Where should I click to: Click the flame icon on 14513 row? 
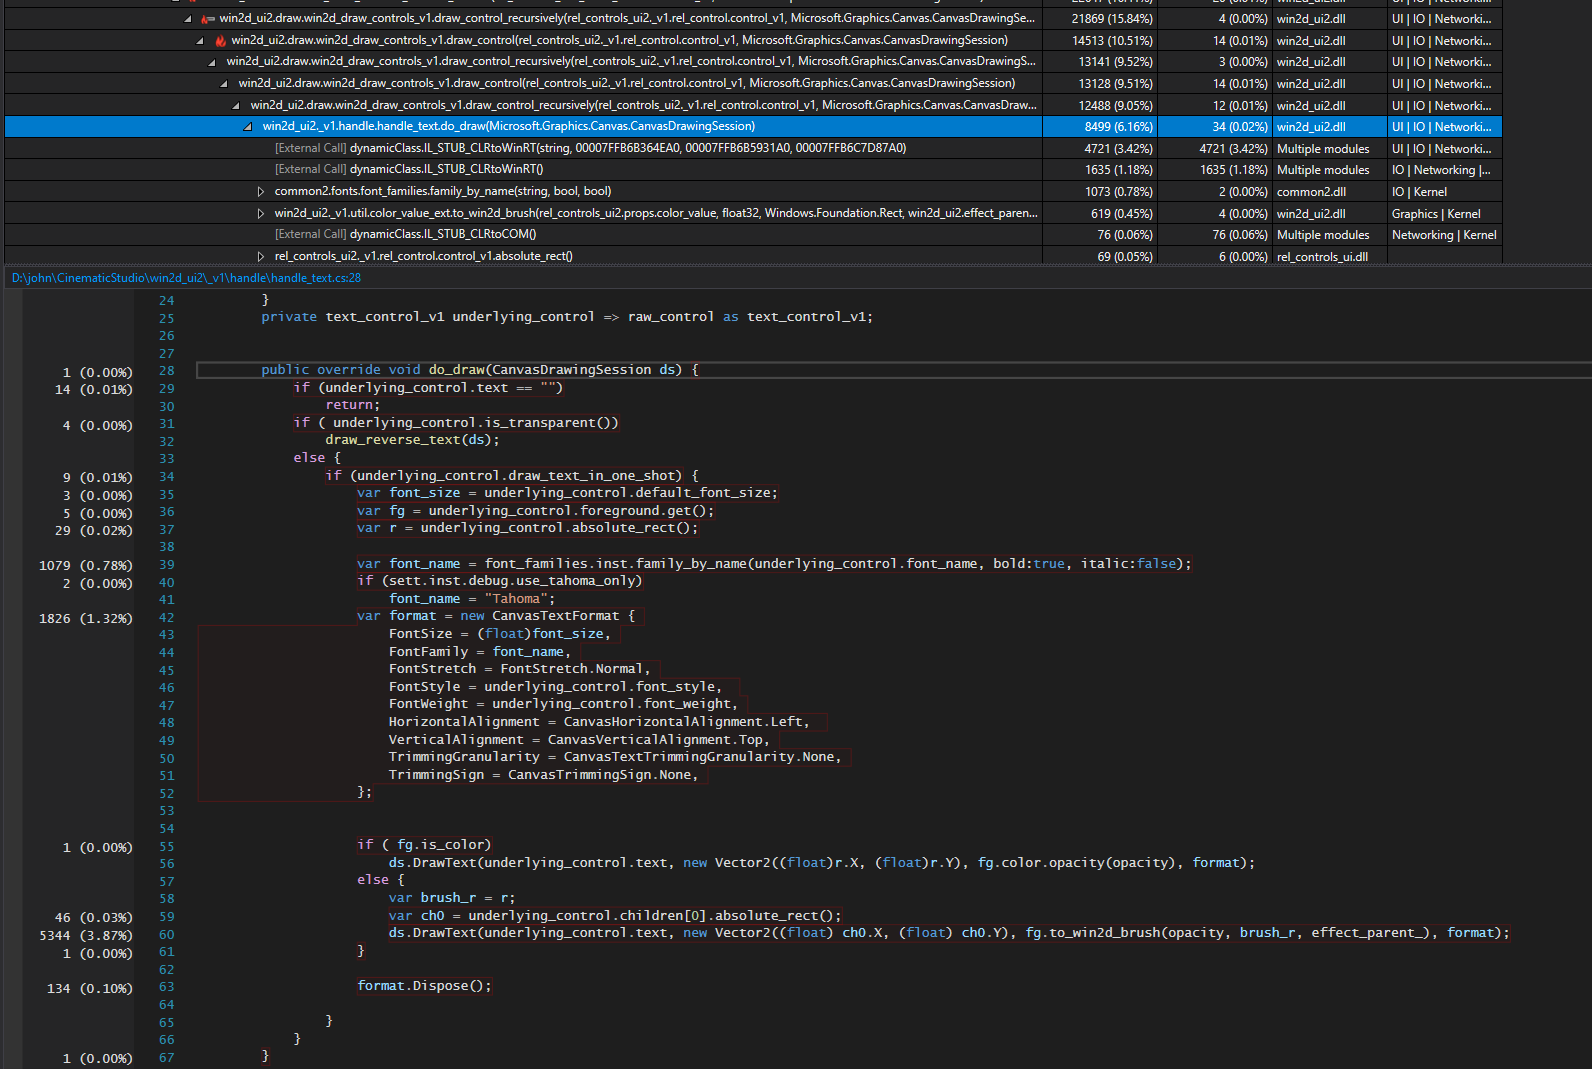point(221,41)
